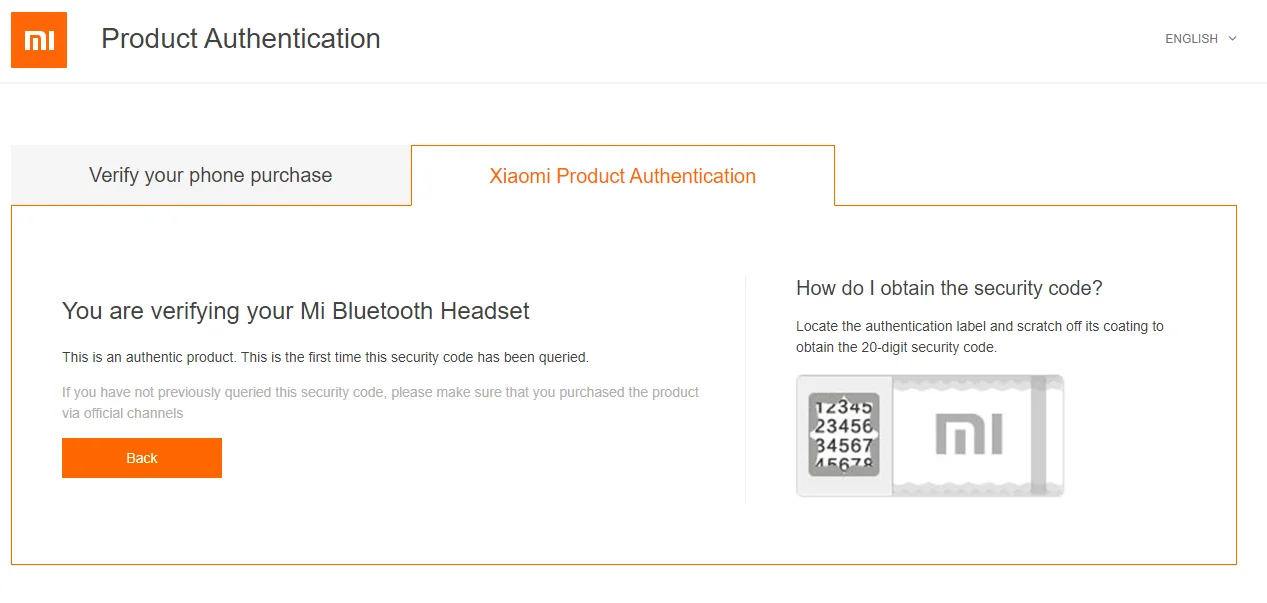
Task: Click the digit row reading '23456'
Action: point(844,426)
